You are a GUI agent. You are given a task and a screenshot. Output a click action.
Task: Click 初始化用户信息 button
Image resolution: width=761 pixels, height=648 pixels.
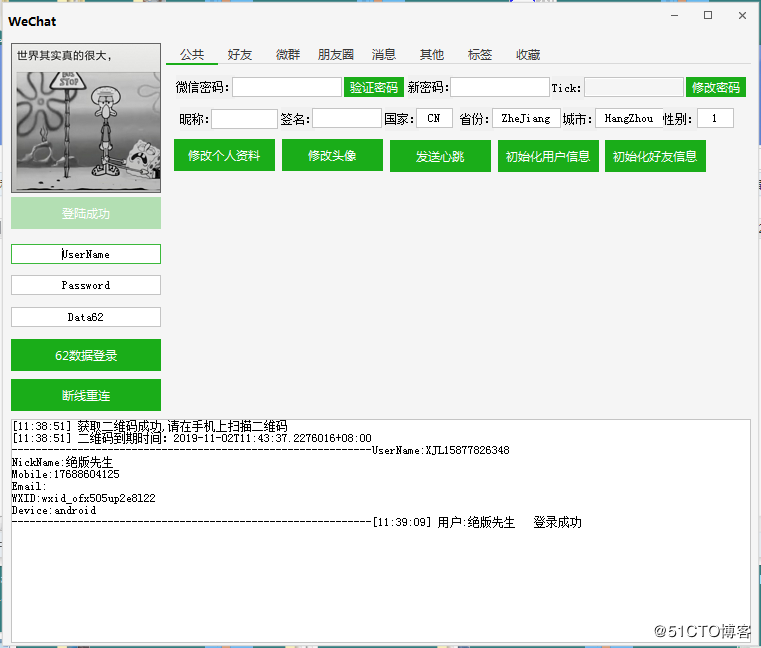click(548, 156)
